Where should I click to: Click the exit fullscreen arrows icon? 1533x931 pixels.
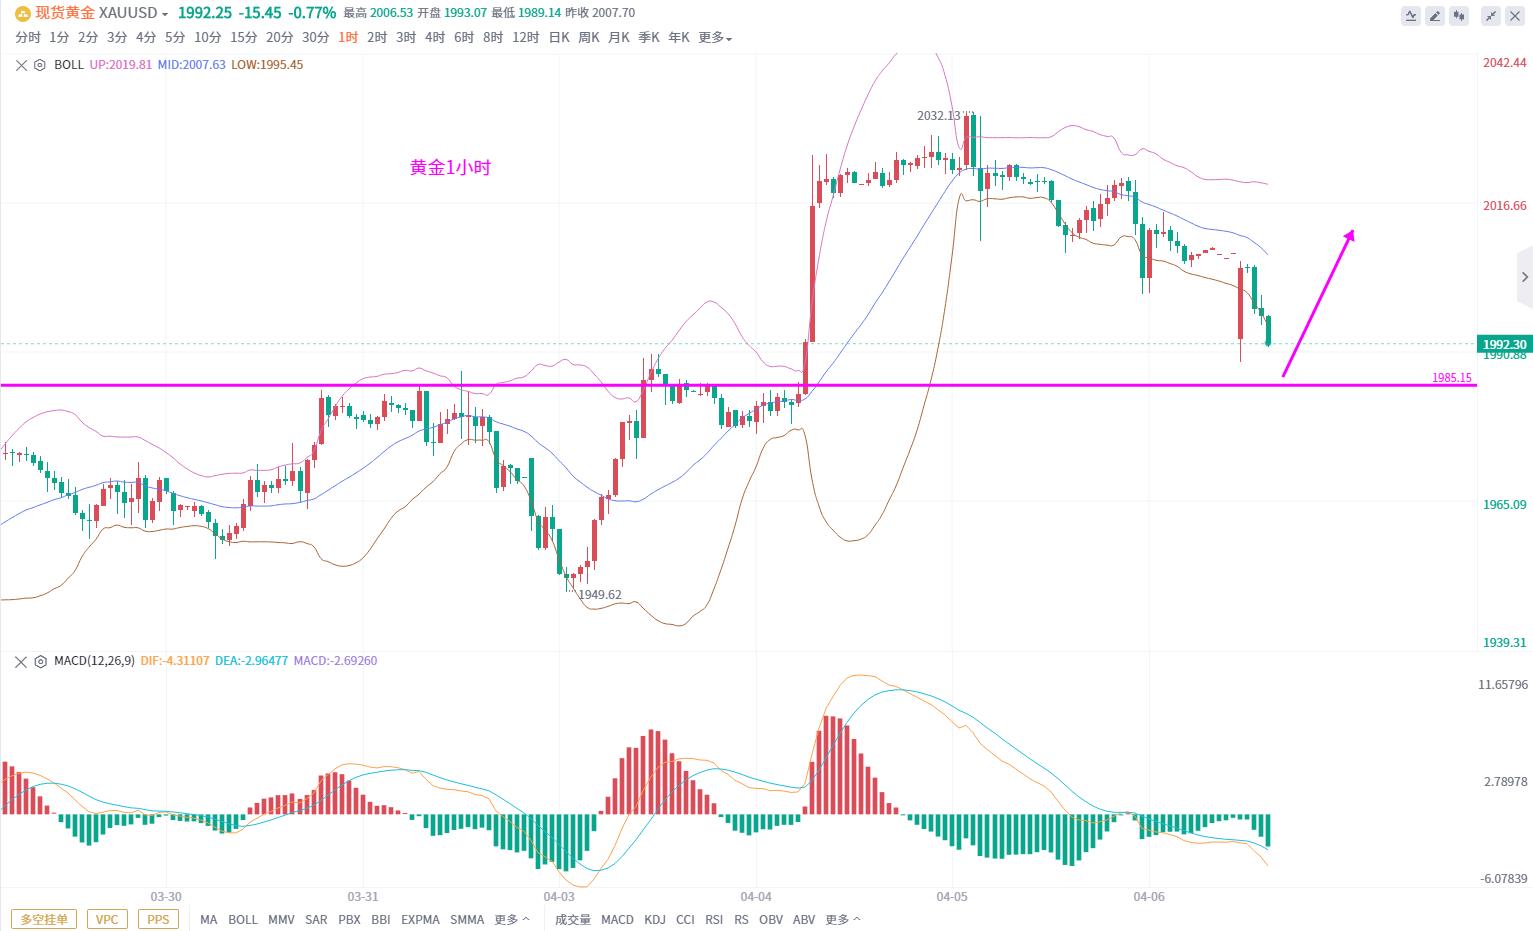(1491, 15)
